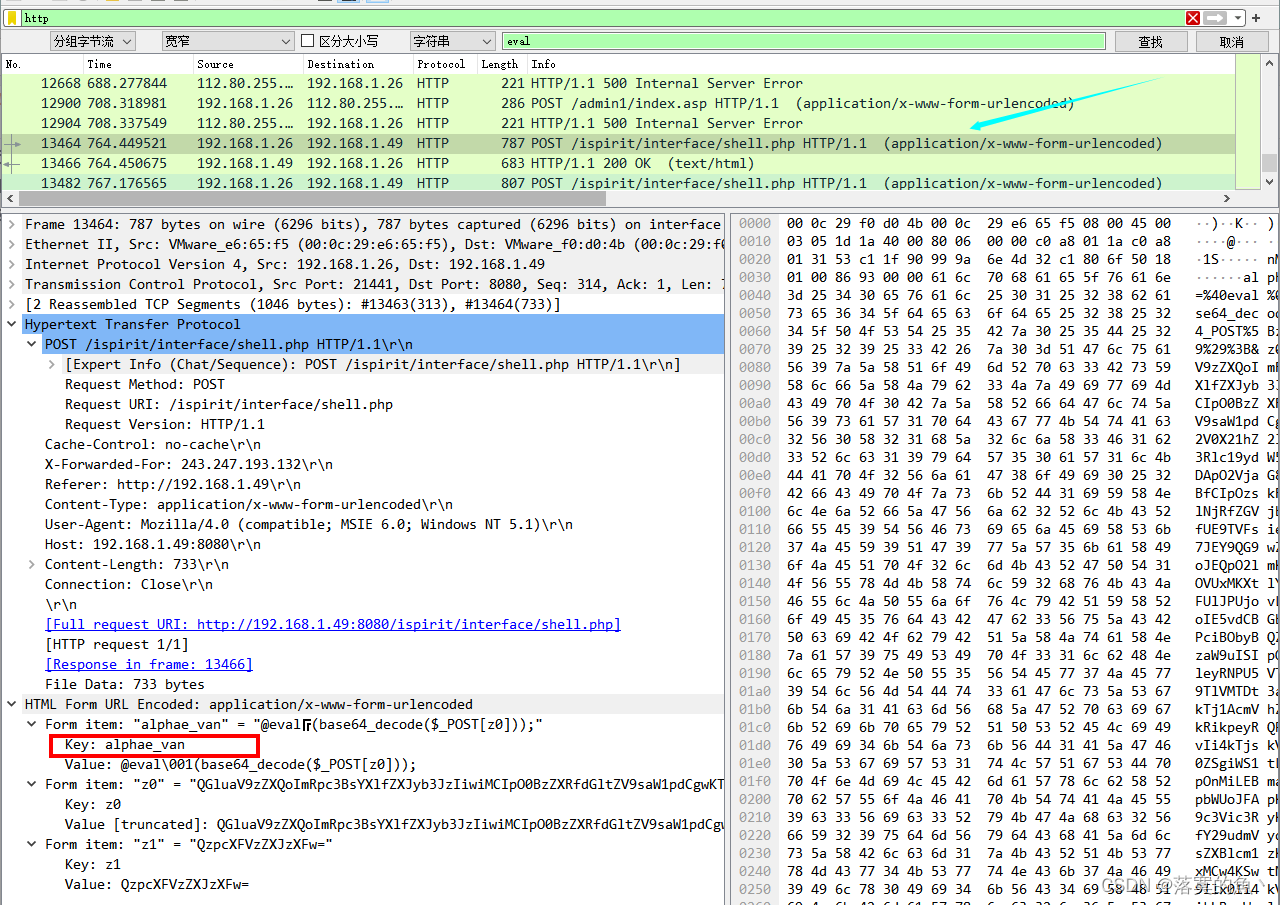Sort by the Protocol column header
1280x905 pixels.
[445, 64]
